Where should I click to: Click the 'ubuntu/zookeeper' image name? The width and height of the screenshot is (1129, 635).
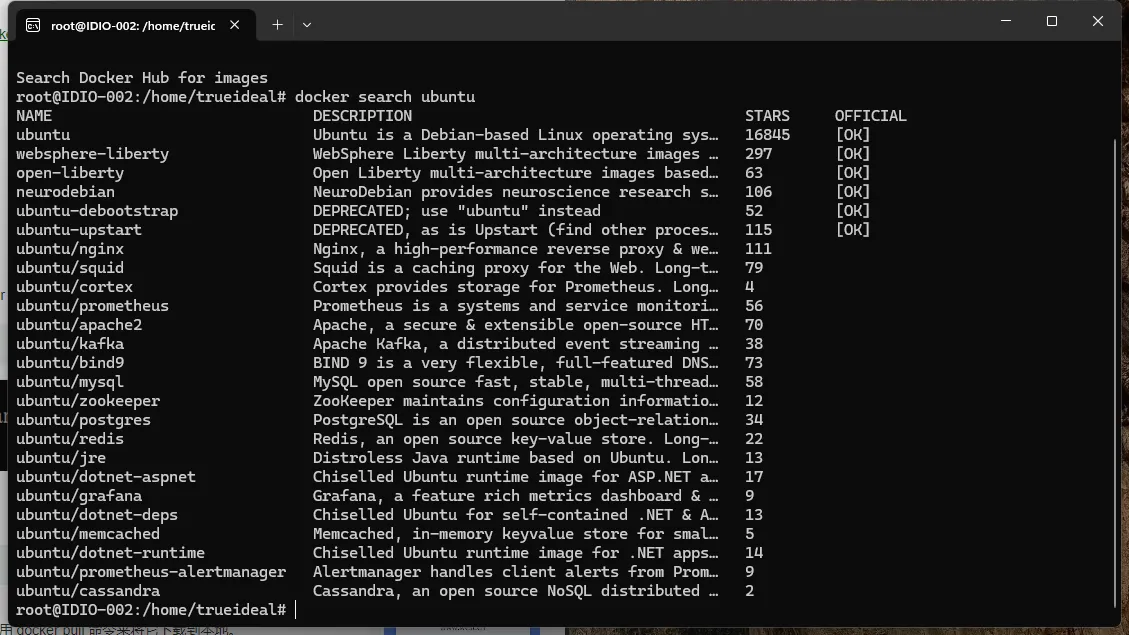pyautogui.click(x=88, y=401)
